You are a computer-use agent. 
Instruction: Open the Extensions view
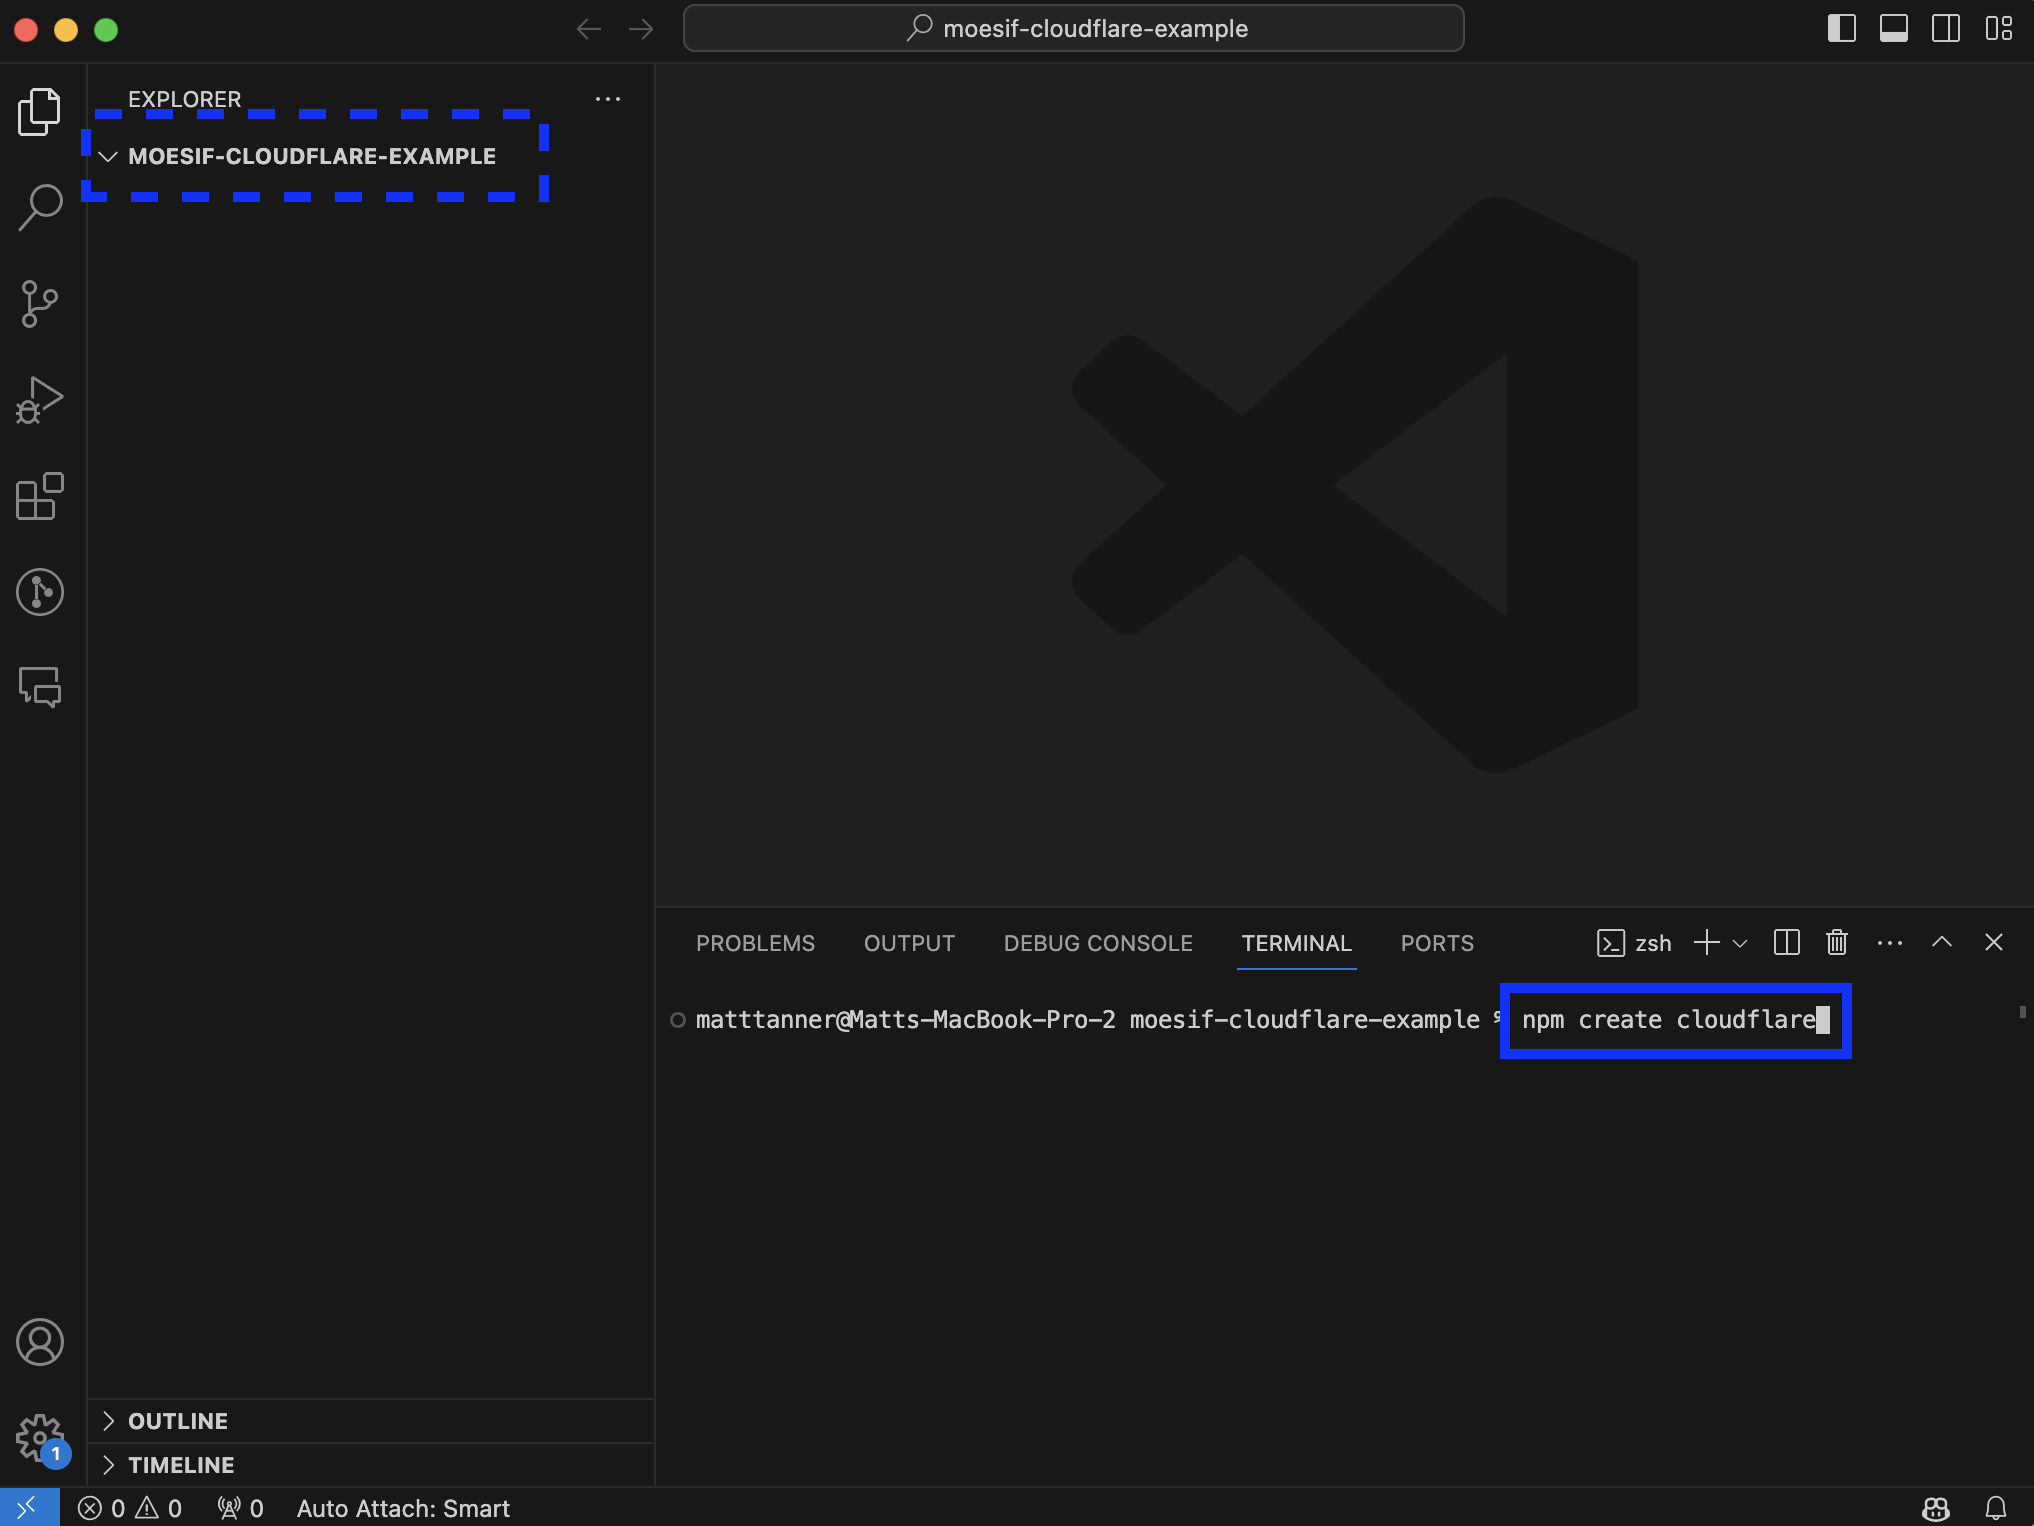pos(39,497)
